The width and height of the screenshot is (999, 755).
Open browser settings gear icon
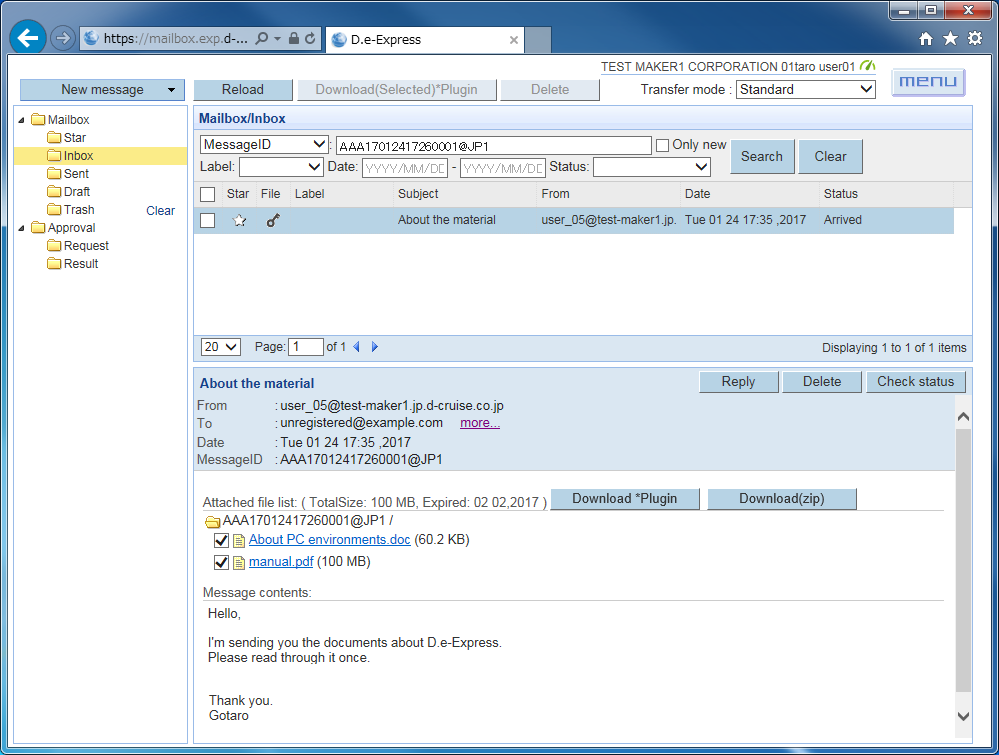975,39
